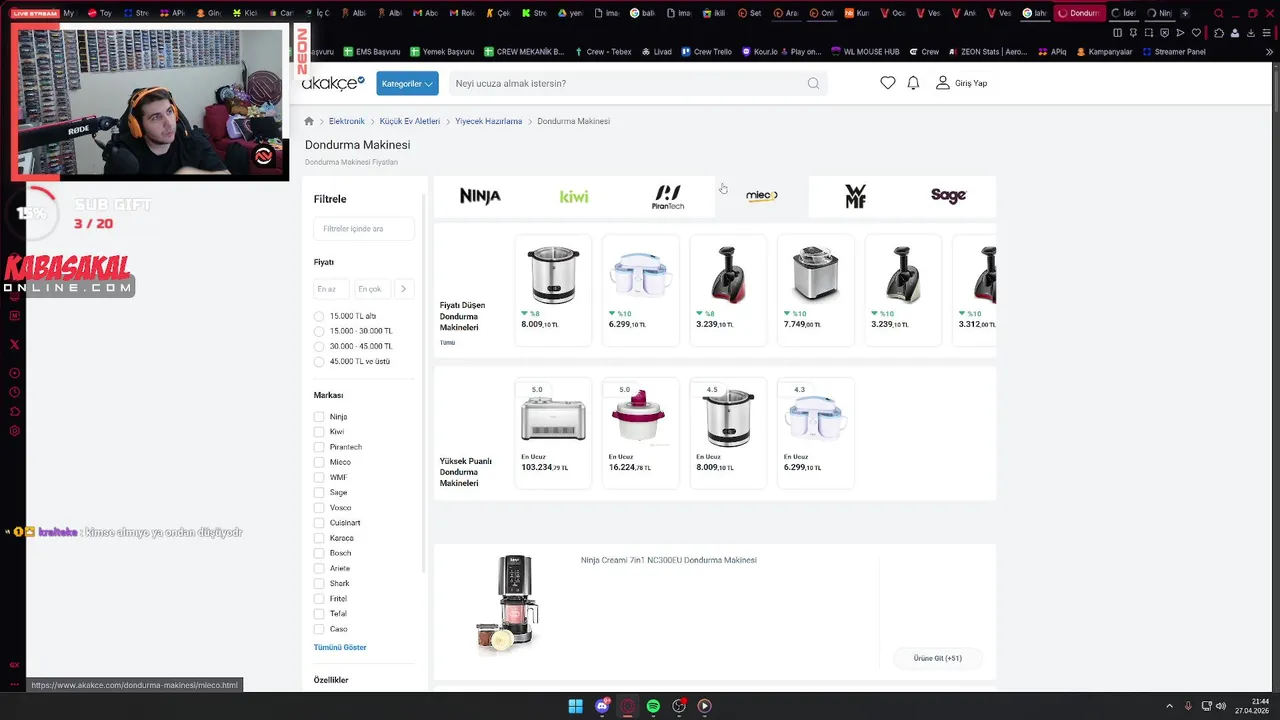Open the Yemek Başvuru bookmark

coord(441,51)
